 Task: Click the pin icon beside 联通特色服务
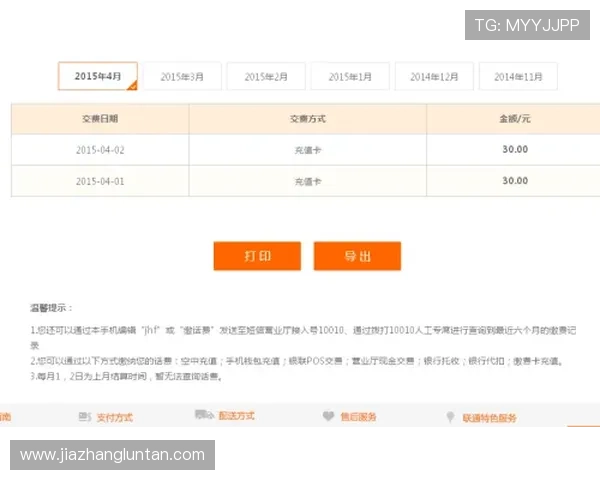450,417
